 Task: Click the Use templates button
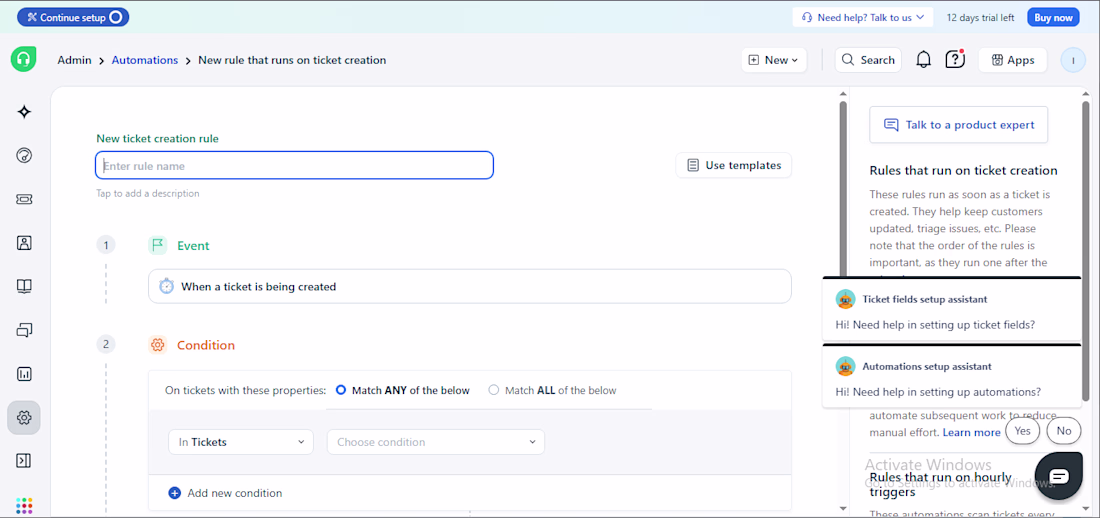(733, 165)
